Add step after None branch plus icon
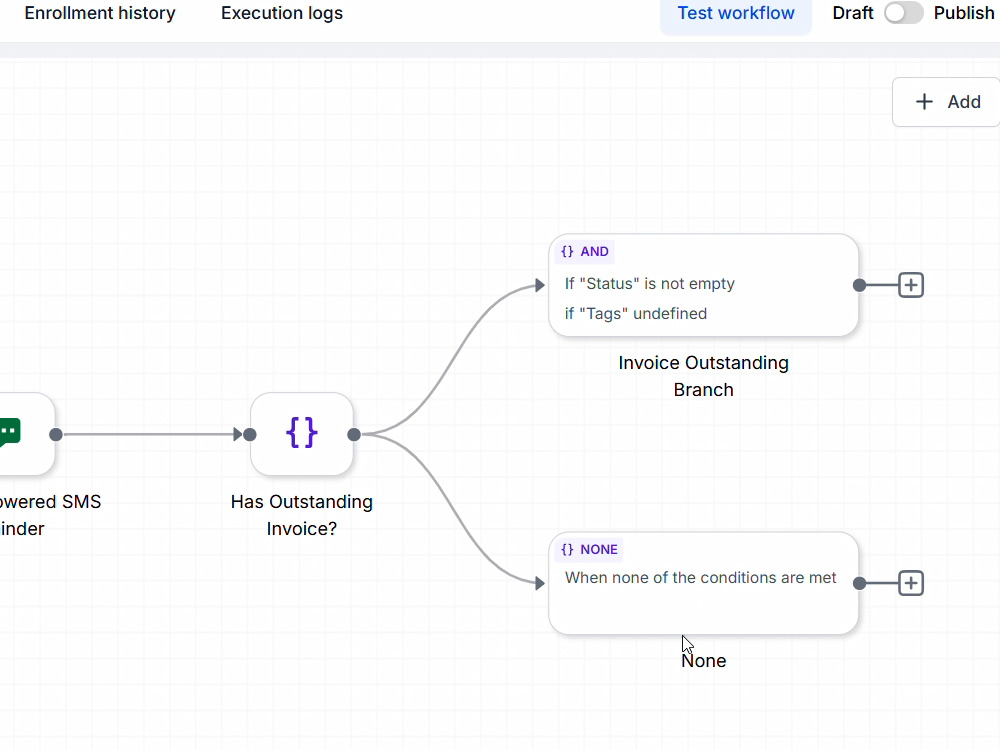 click(911, 583)
